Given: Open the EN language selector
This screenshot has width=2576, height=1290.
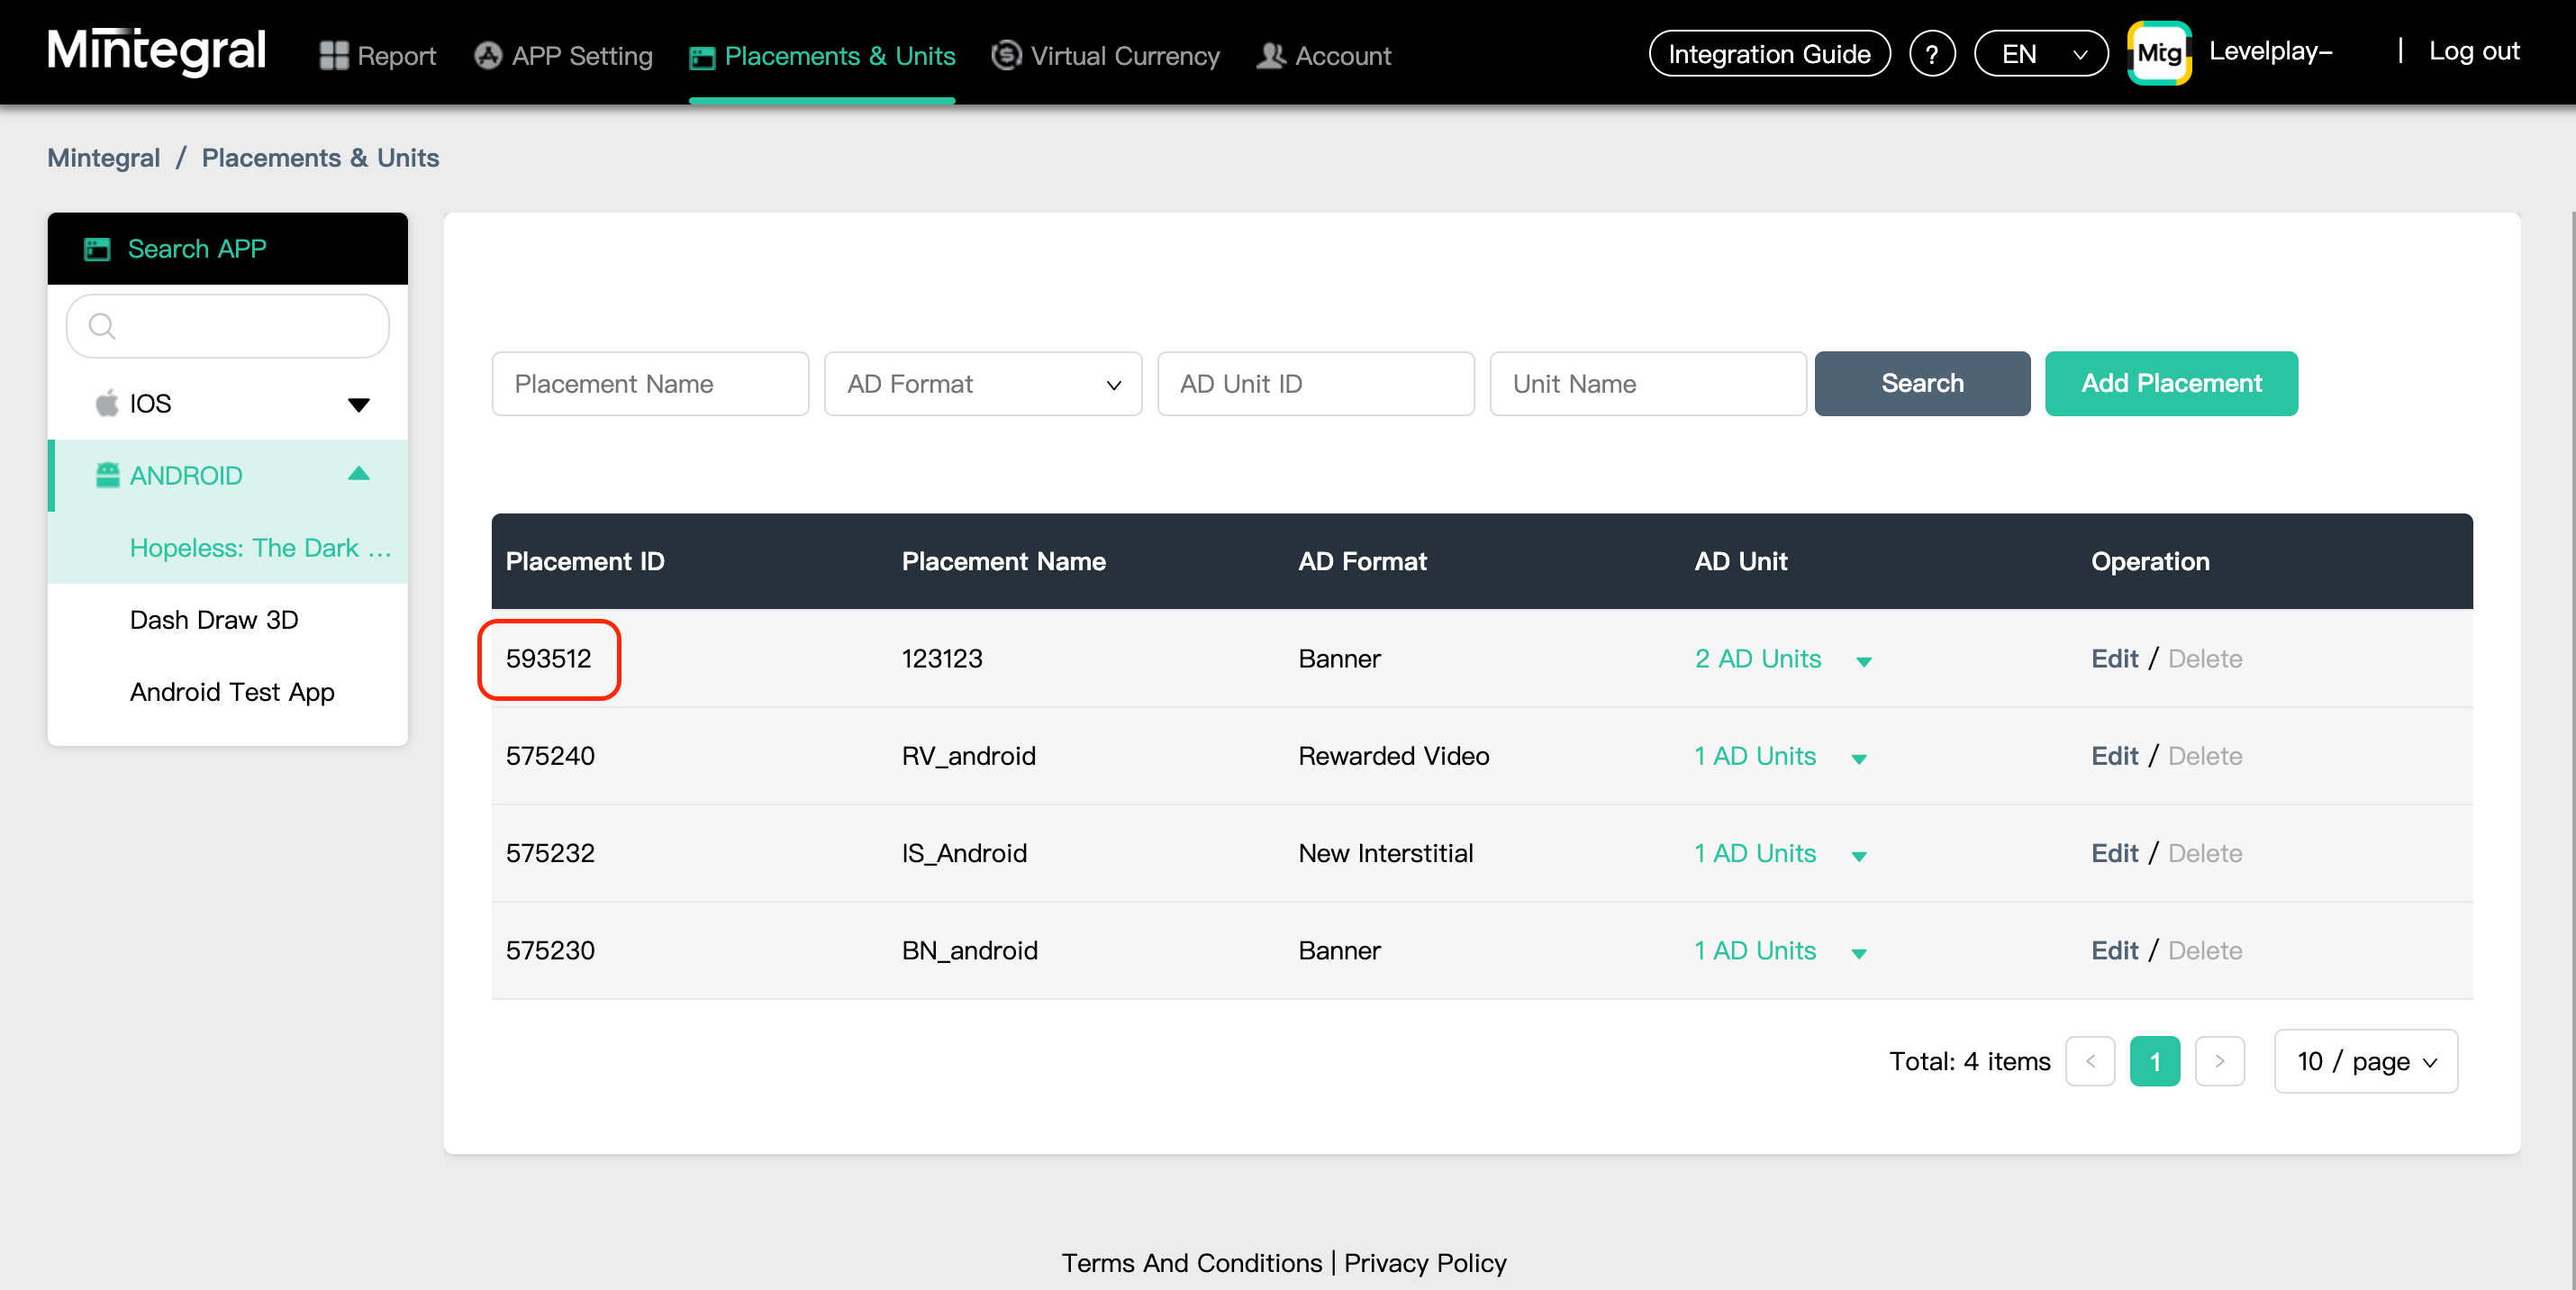Looking at the screenshot, I should (x=2040, y=54).
